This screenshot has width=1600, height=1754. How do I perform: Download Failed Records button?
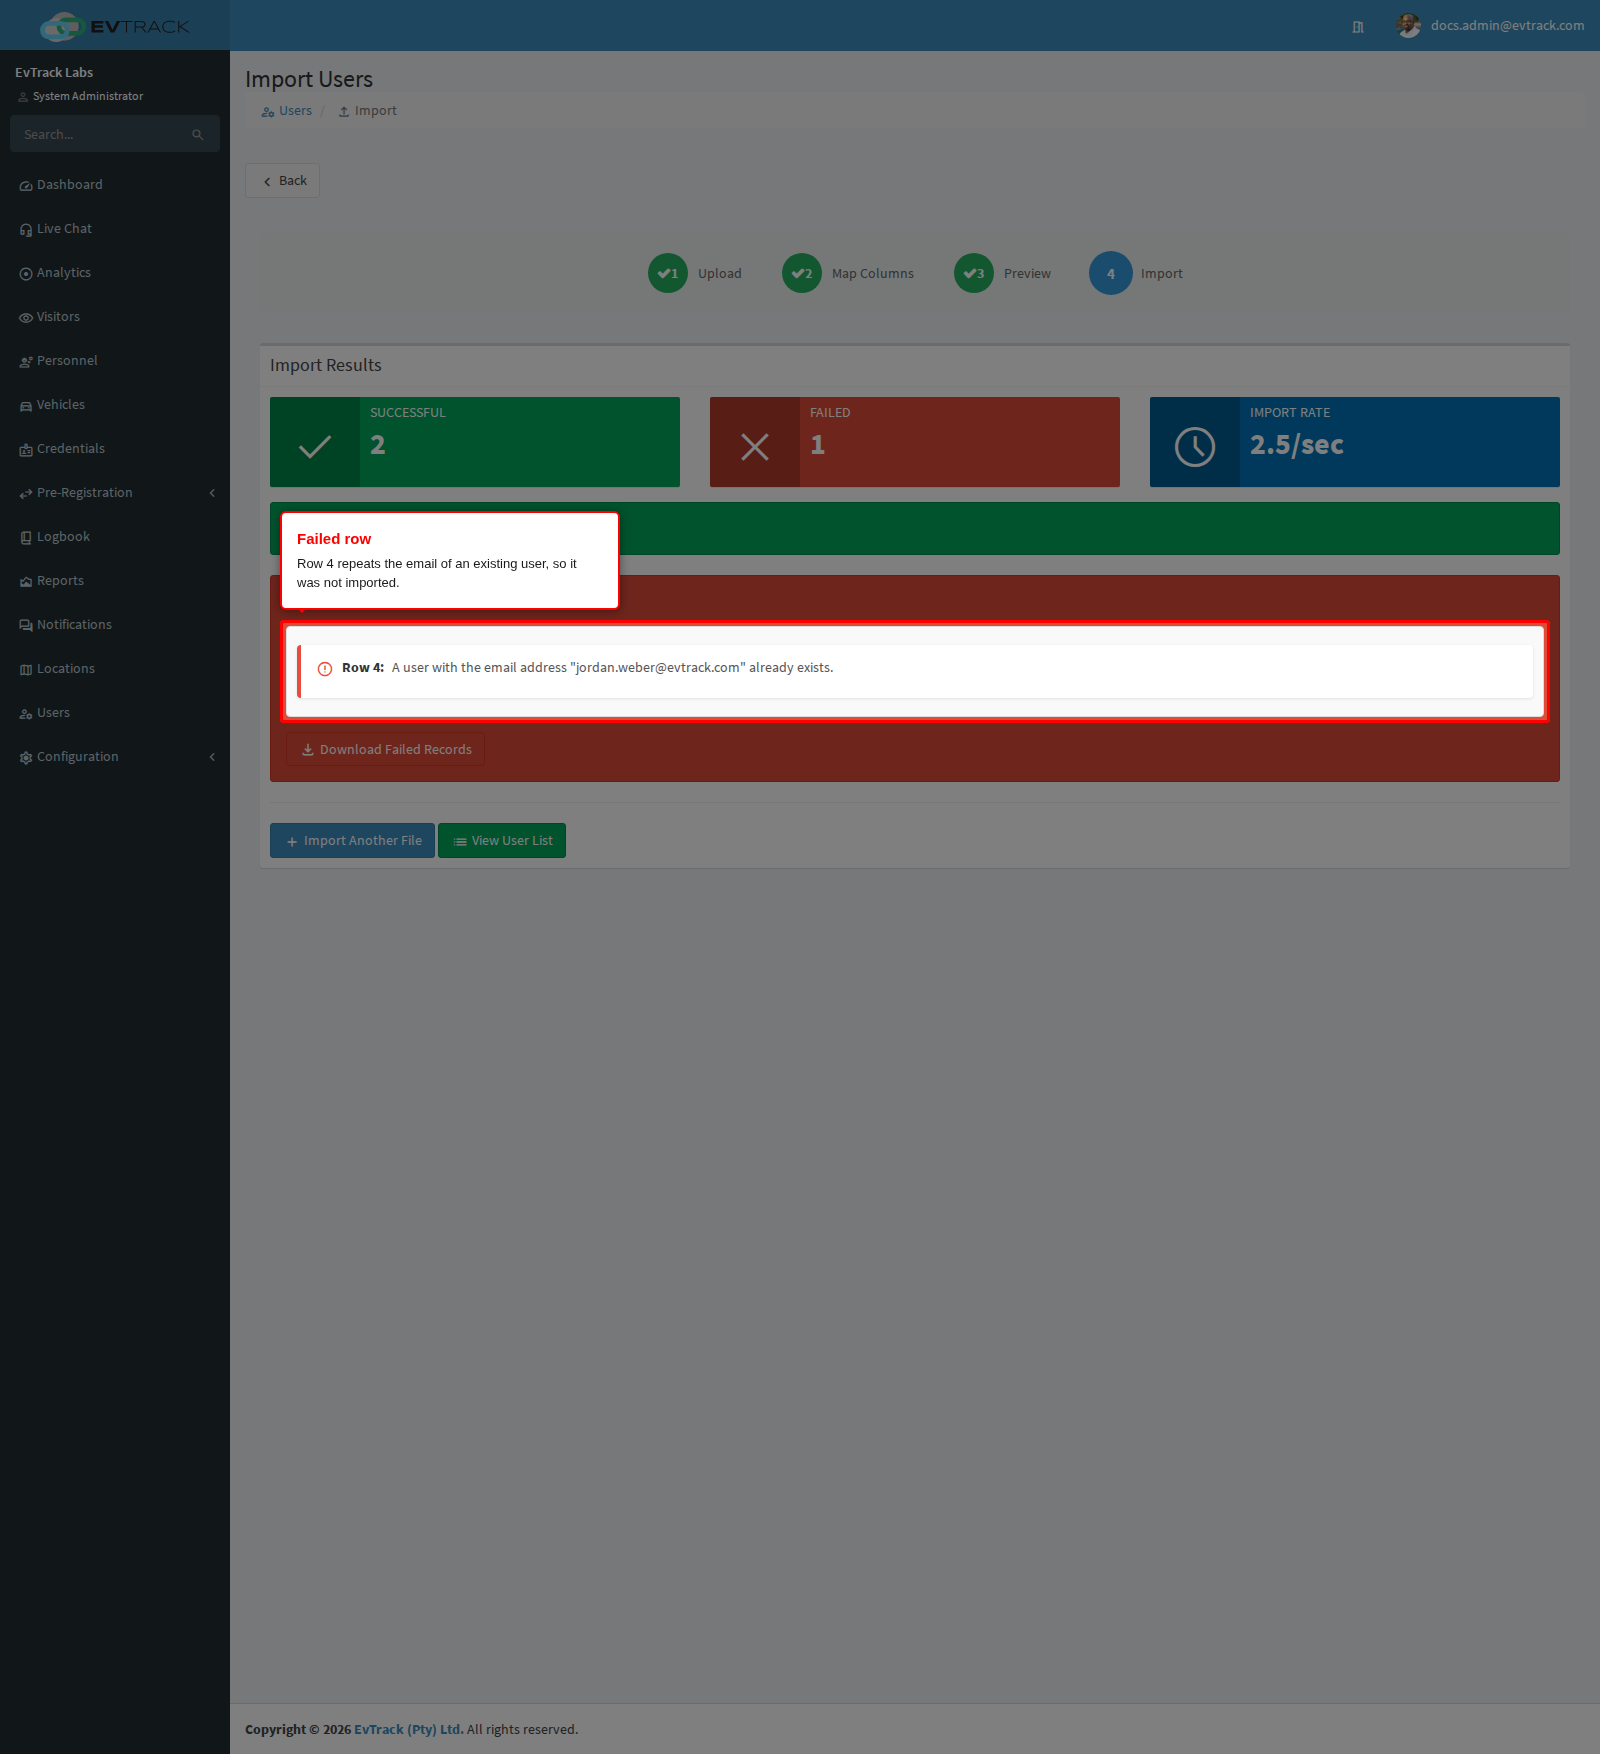(x=386, y=749)
